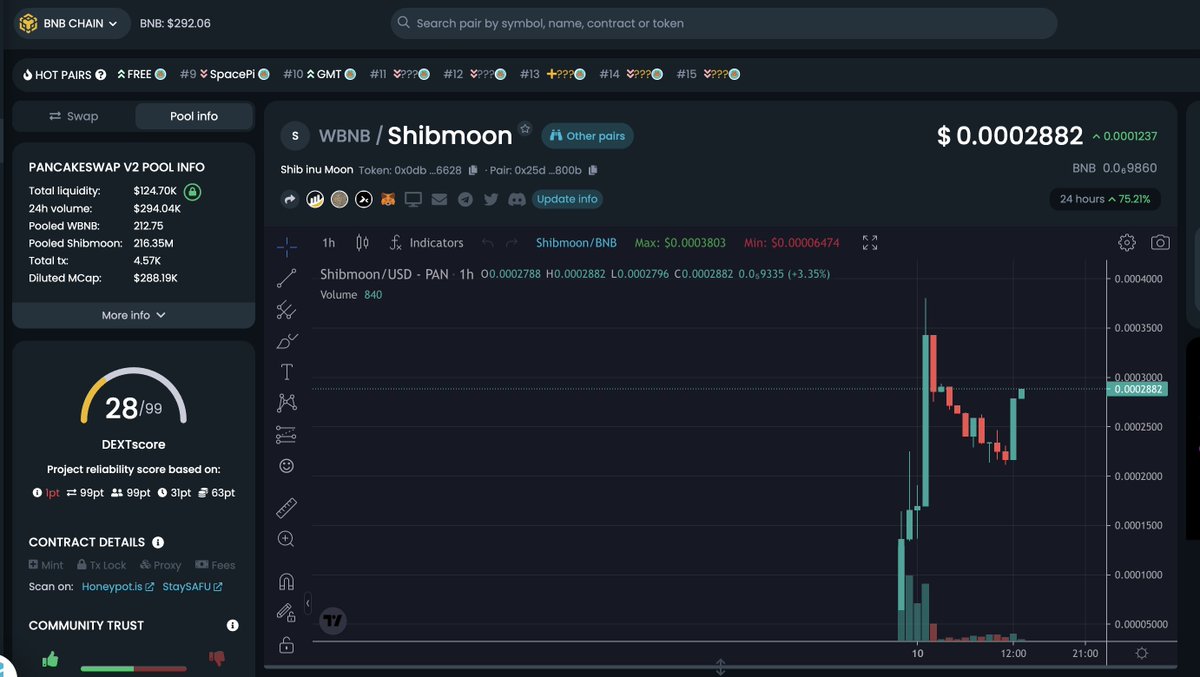Select the Text annotation tool
1200x677 pixels.
[286, 372]
